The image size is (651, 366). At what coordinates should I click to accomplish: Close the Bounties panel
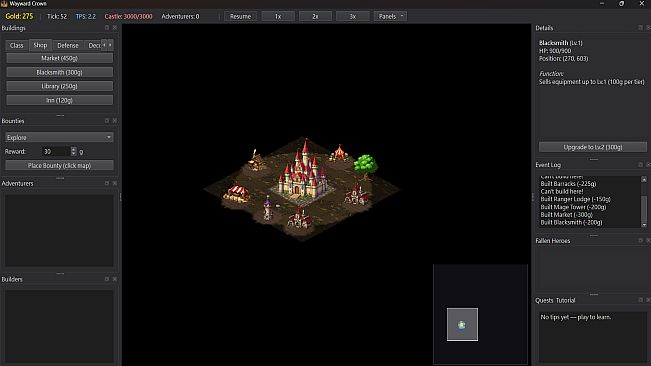(115, 121)
